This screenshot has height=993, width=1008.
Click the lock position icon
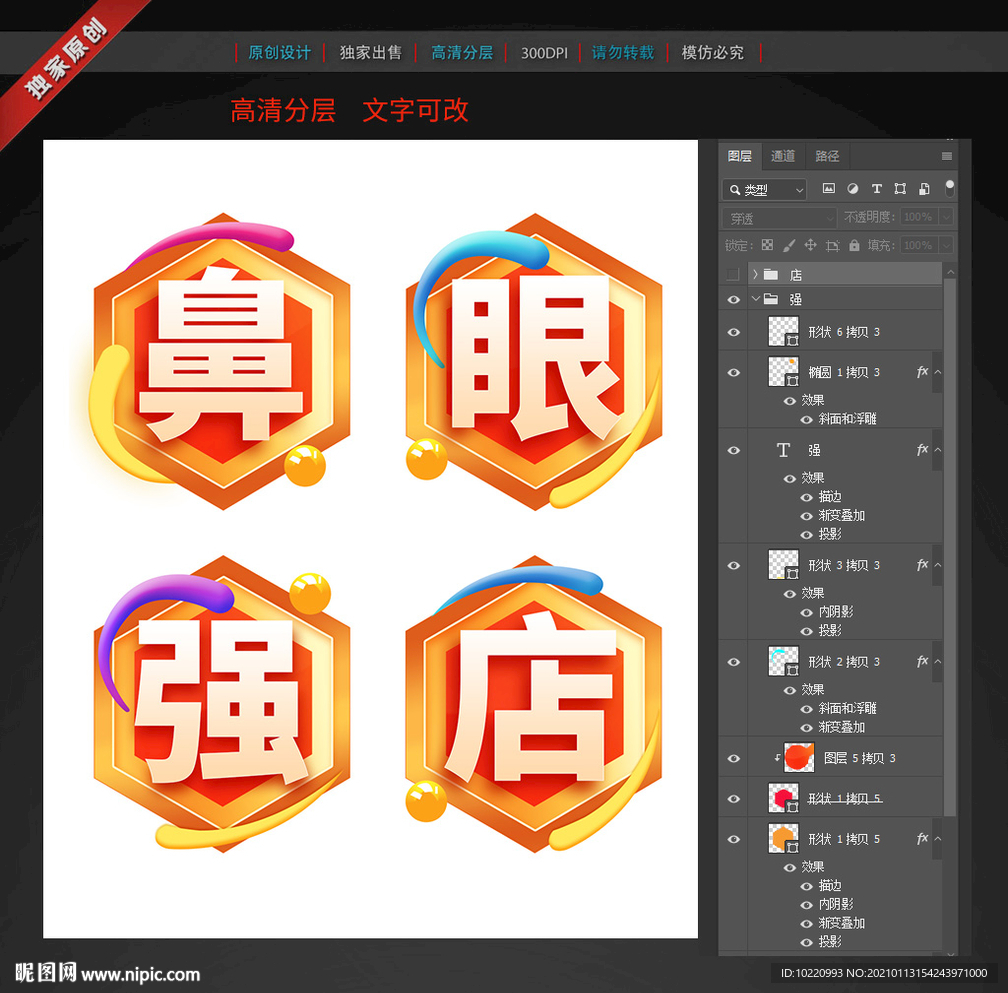click(812, 245)
